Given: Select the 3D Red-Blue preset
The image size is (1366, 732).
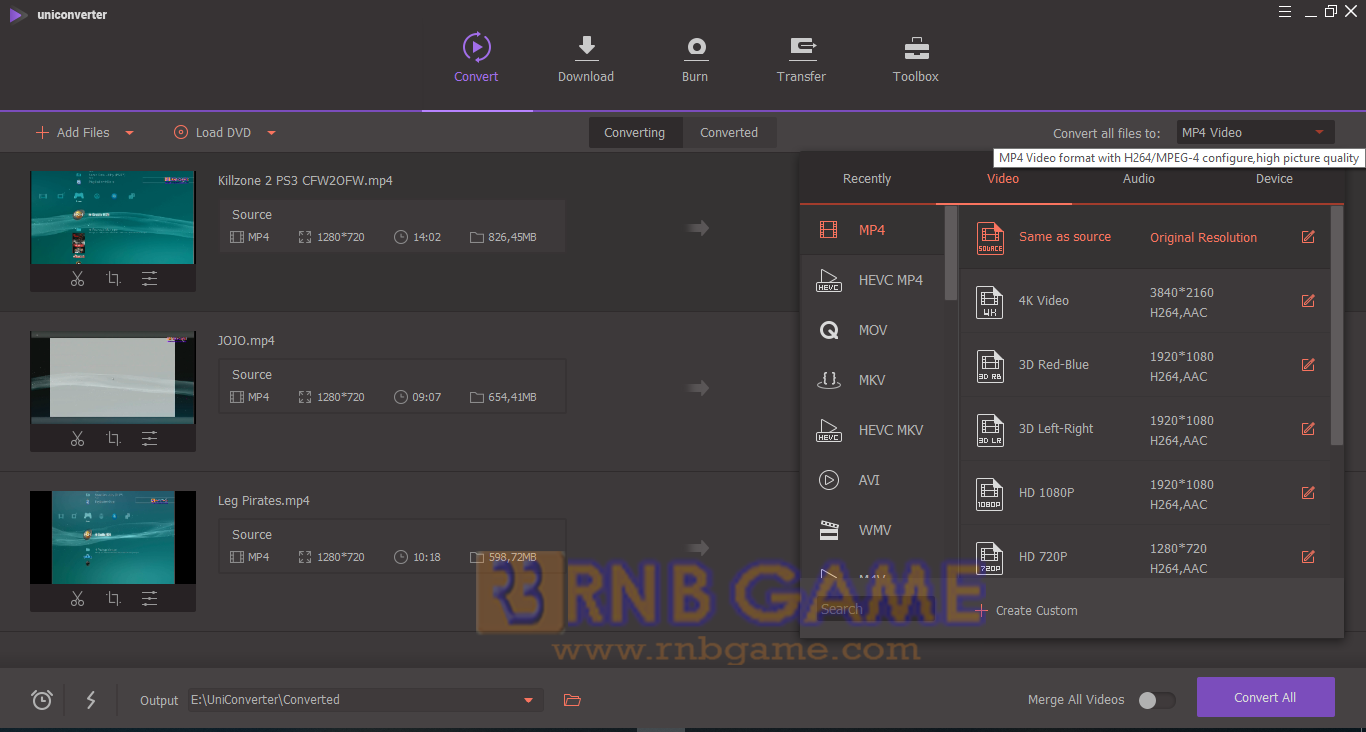Looking at the screenshot, I should [x=1145, y=365].
